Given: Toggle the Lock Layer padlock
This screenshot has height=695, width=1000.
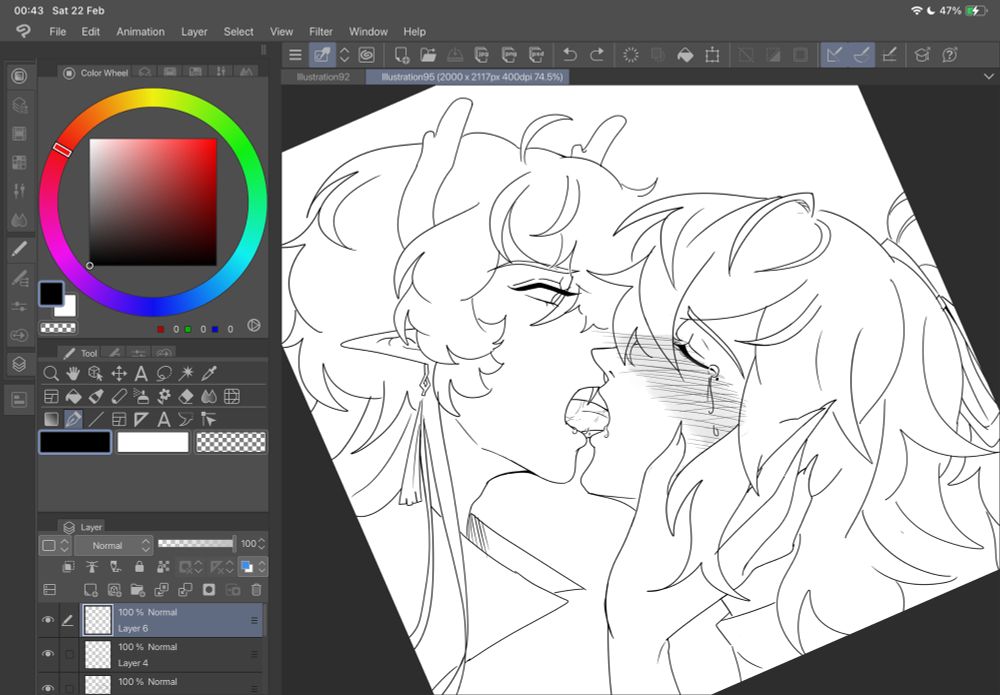Looking at the screenshot, I should (x=139, y=566).
